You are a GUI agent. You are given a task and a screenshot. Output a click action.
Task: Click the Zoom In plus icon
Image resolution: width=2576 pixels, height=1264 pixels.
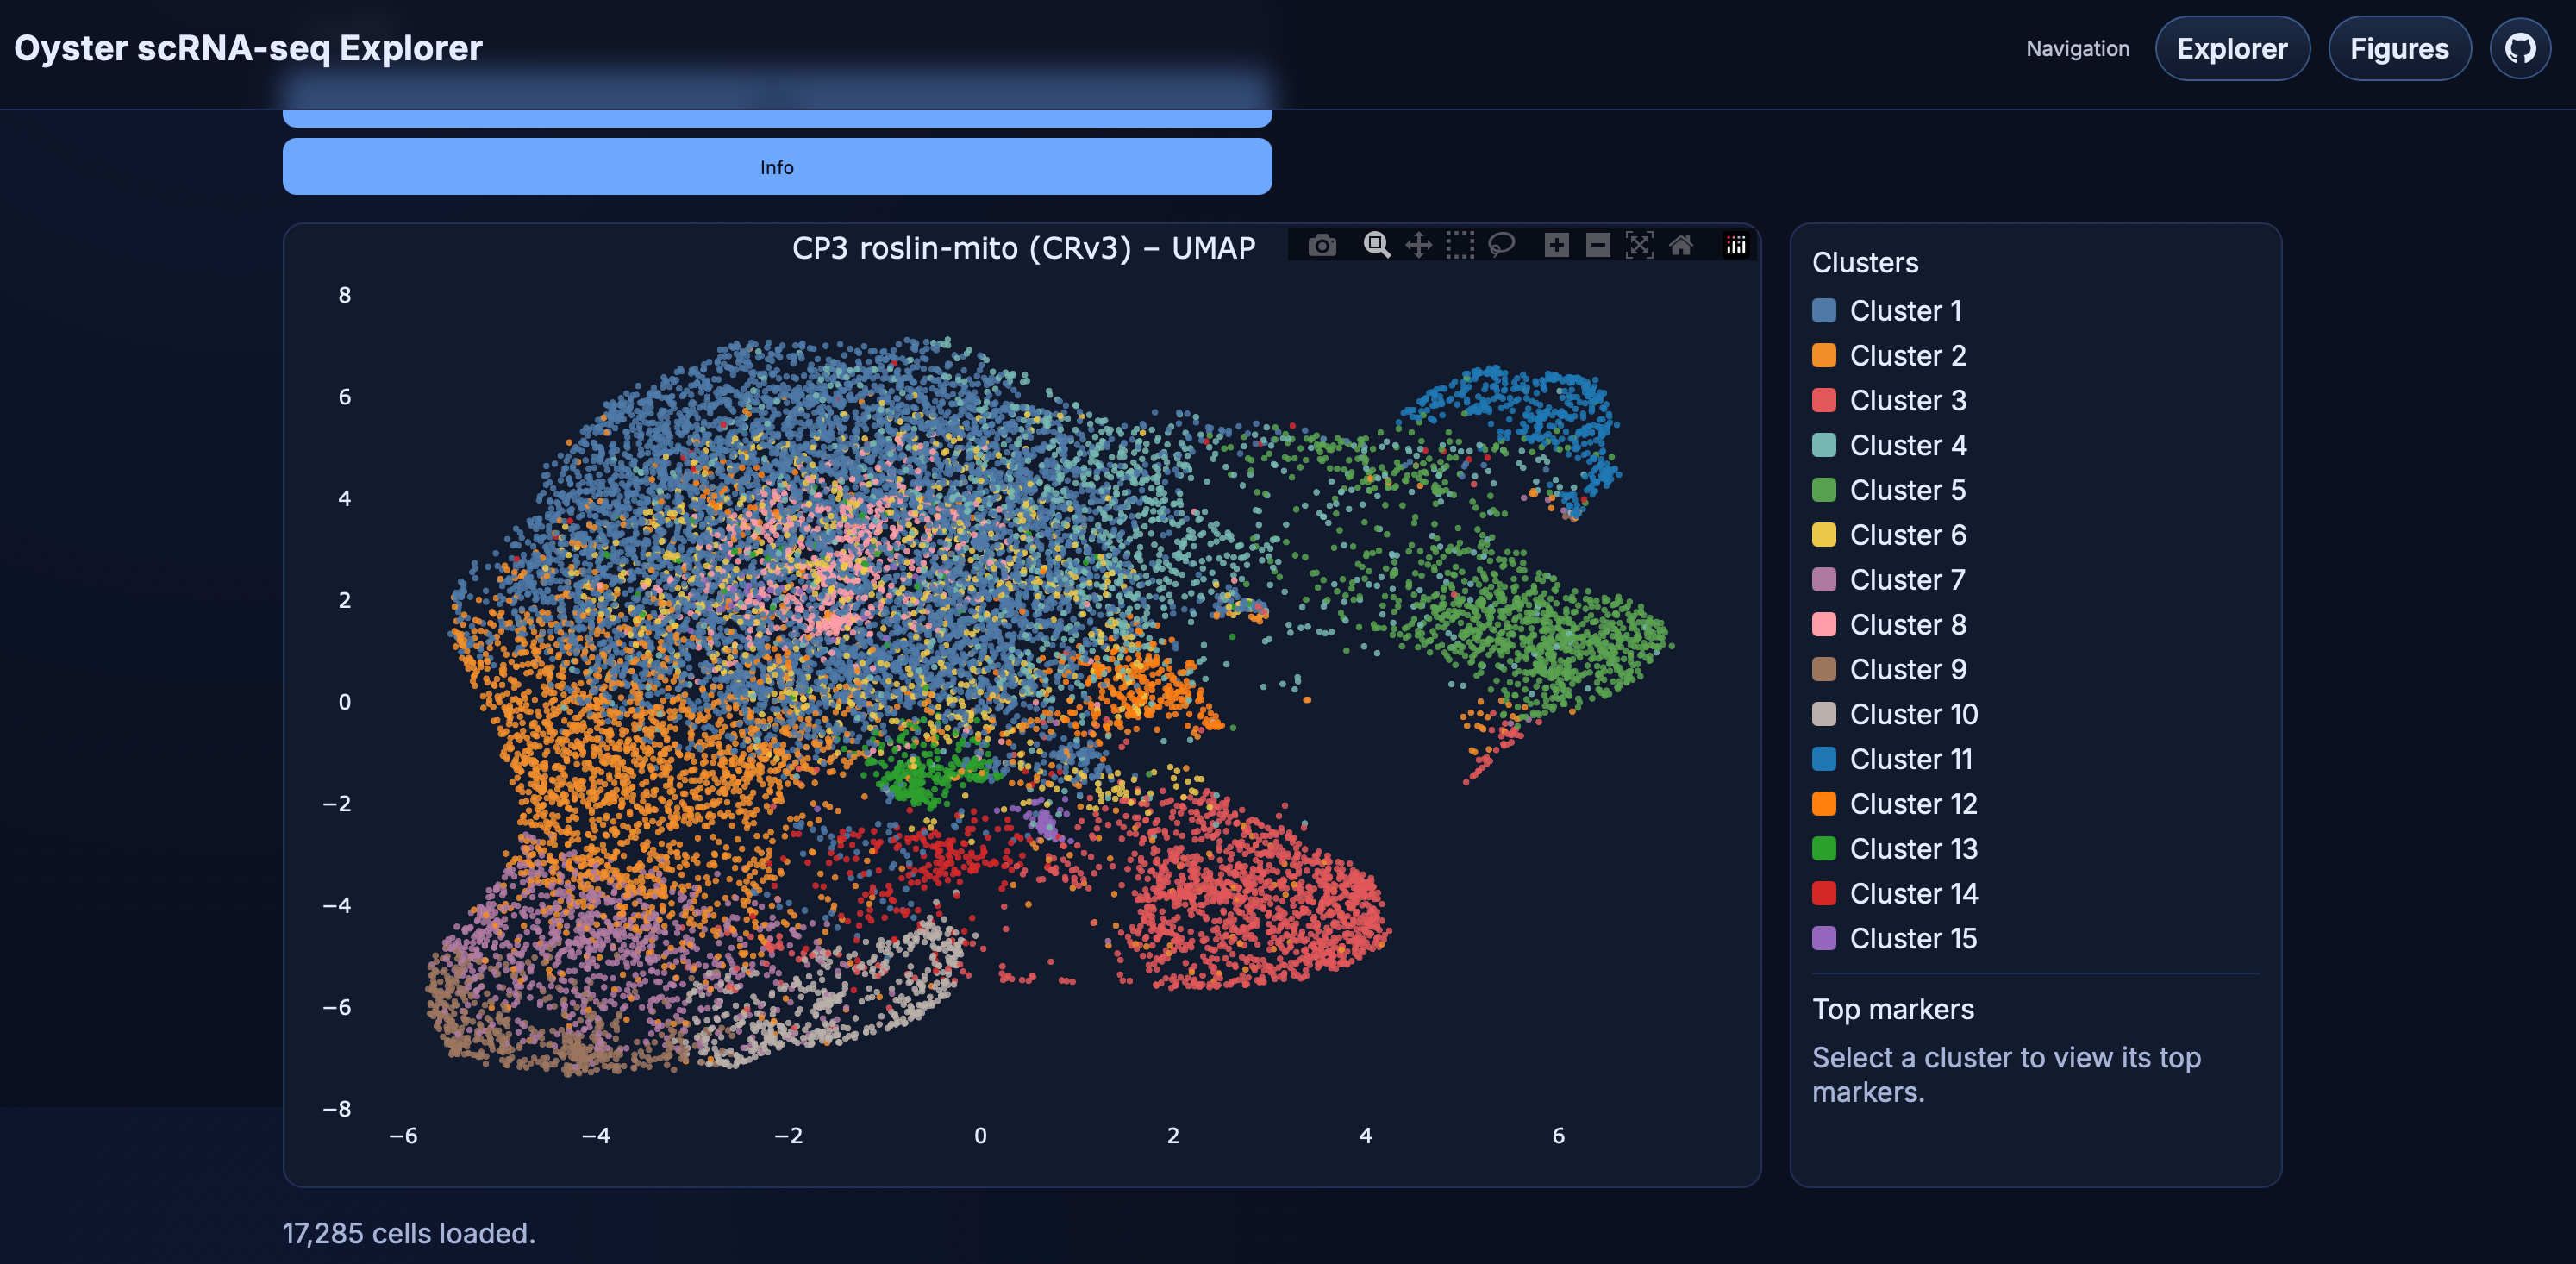[1556, 245]
